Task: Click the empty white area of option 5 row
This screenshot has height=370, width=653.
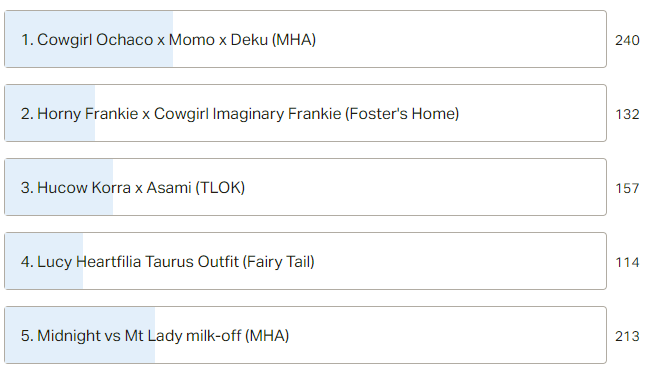Action: [x=448, y=335]
